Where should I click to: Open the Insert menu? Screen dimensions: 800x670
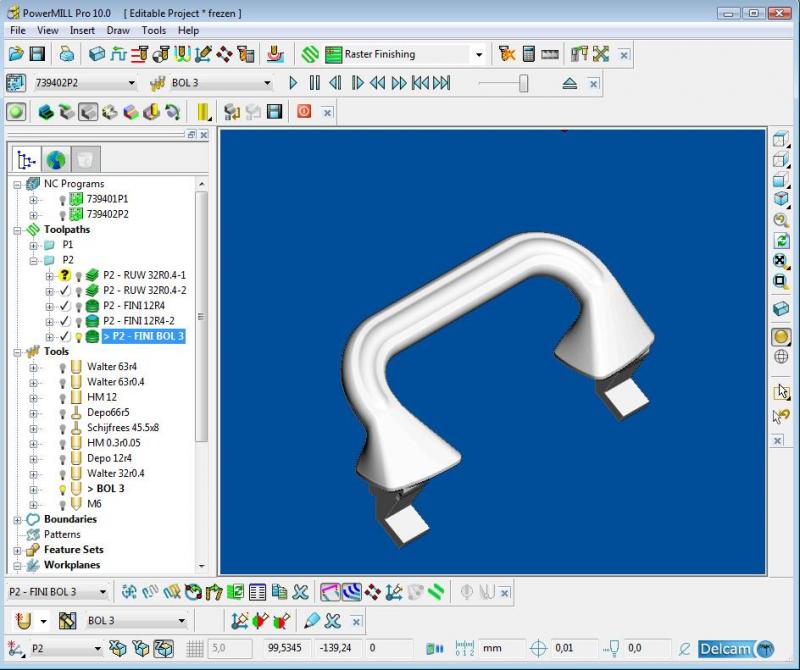click(x=82, y=31)
